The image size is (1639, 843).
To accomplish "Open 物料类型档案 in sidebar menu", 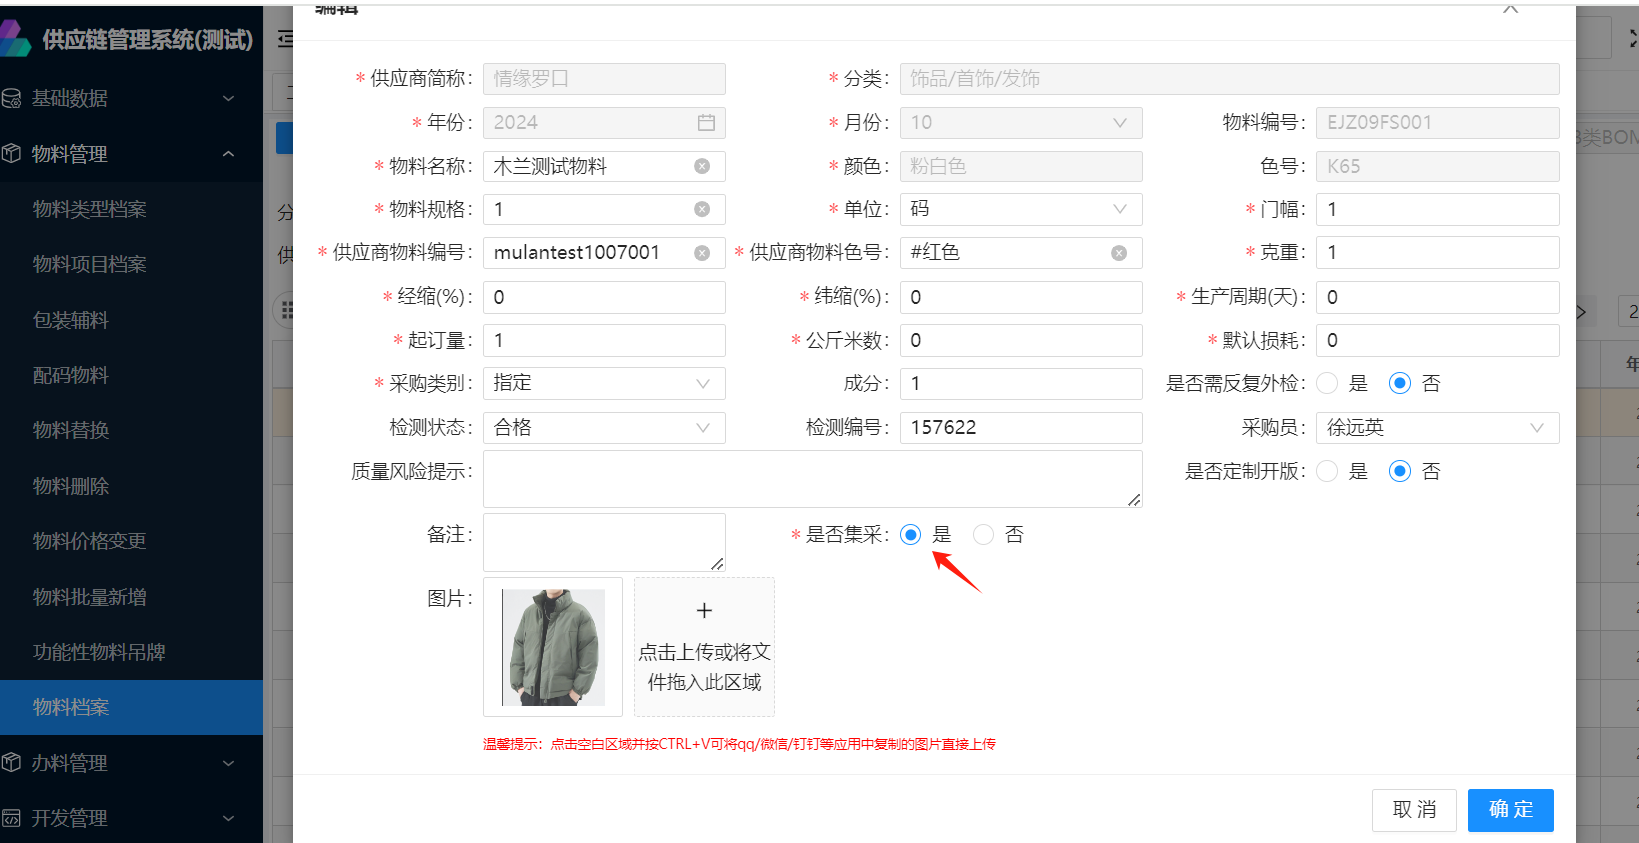I will coord(90,209).
